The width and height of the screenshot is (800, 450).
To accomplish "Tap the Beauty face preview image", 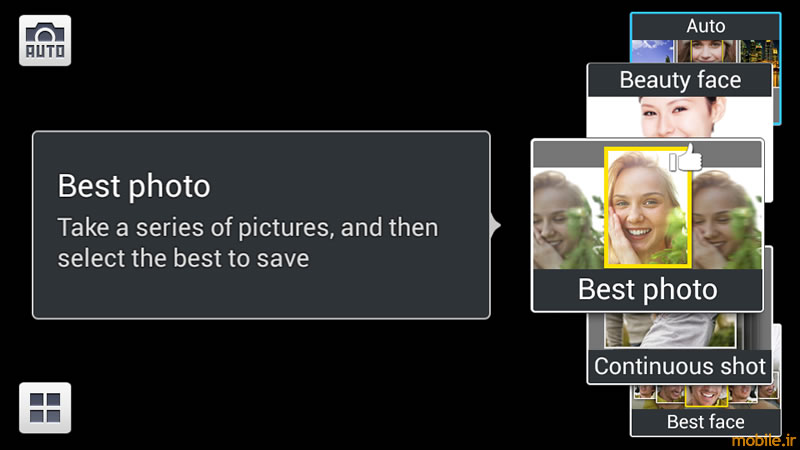I will click(680, 117).
